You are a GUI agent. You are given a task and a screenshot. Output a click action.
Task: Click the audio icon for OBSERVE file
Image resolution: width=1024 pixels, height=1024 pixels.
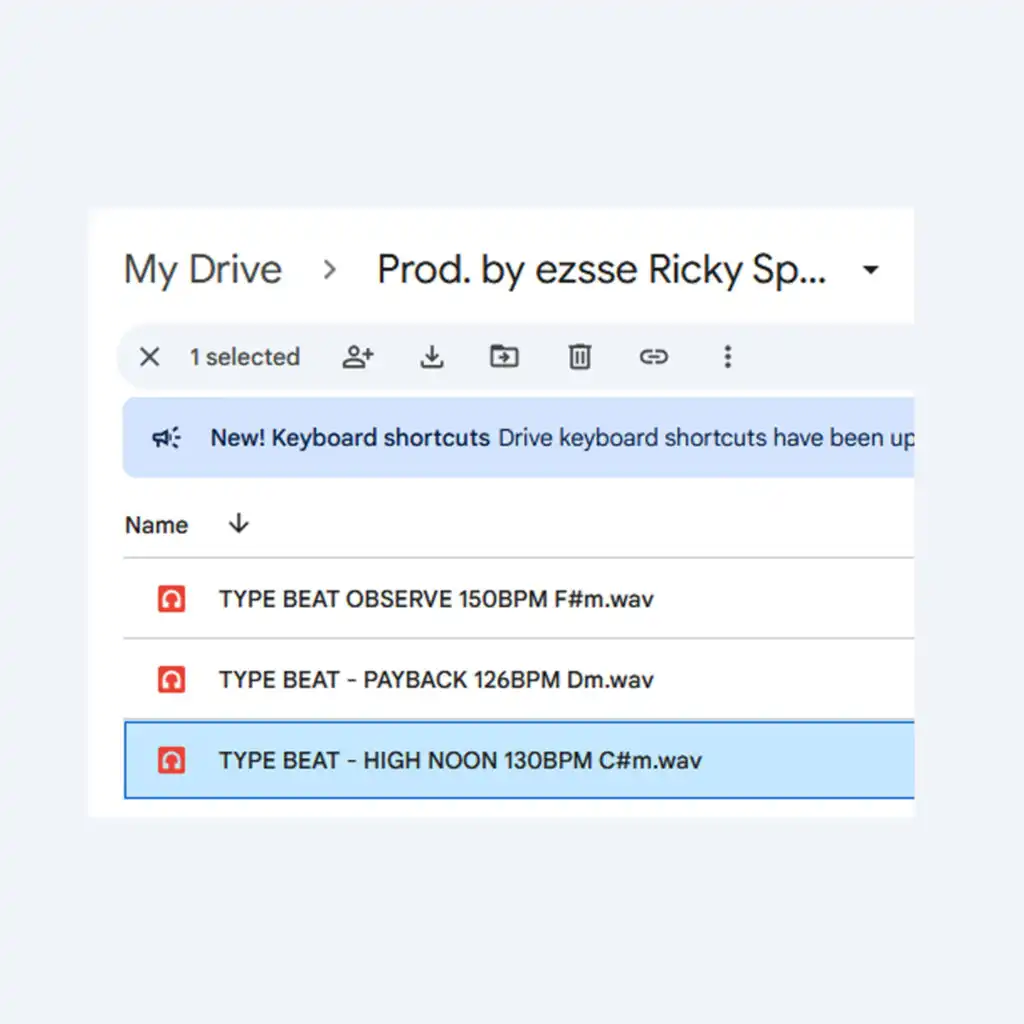pos(172,599)
